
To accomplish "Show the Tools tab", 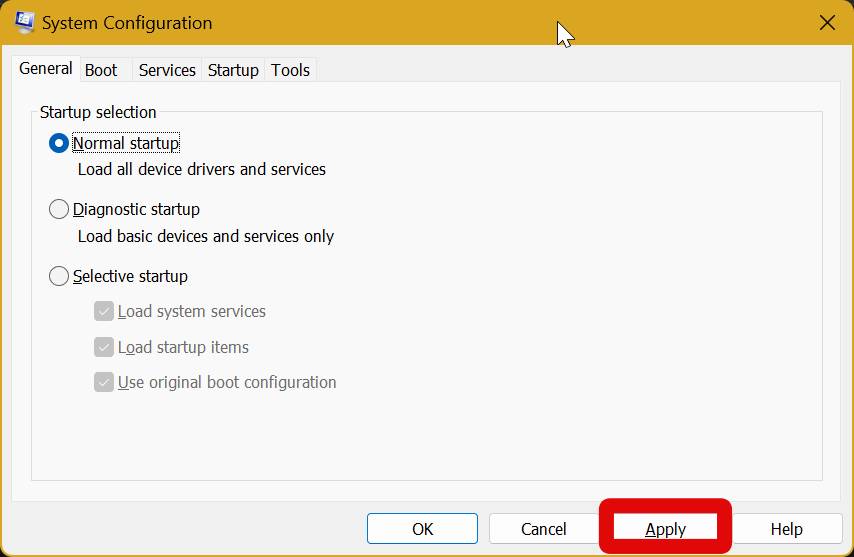I will pyautogui.click(x=291, y=70).
